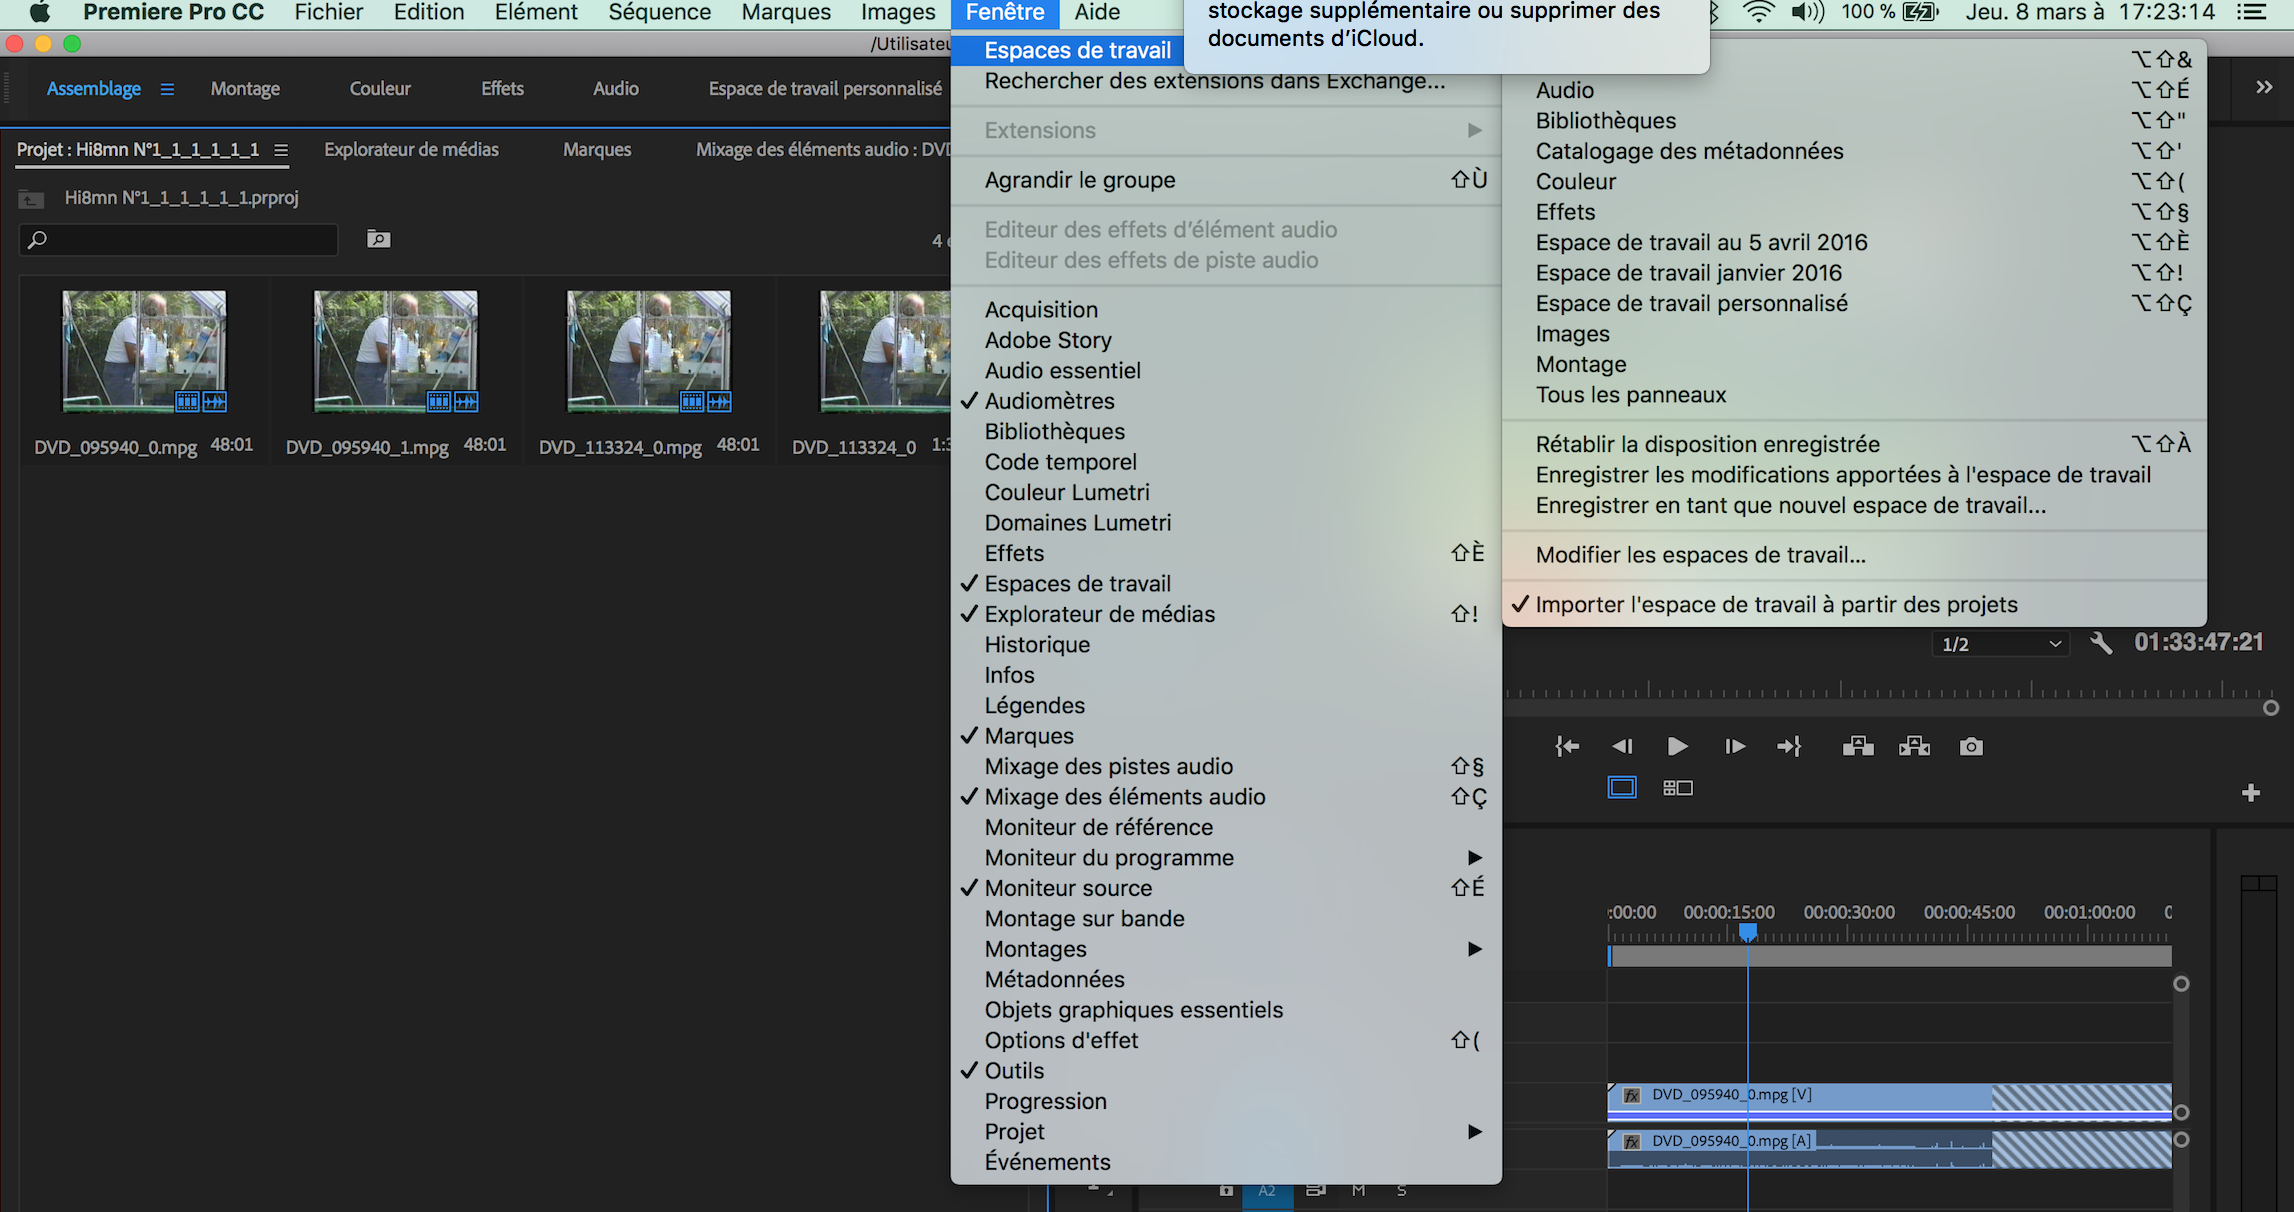Screen dimensions: 2294x1212
Task: Open the Projet panel menu icon
Action: [281, 150]
